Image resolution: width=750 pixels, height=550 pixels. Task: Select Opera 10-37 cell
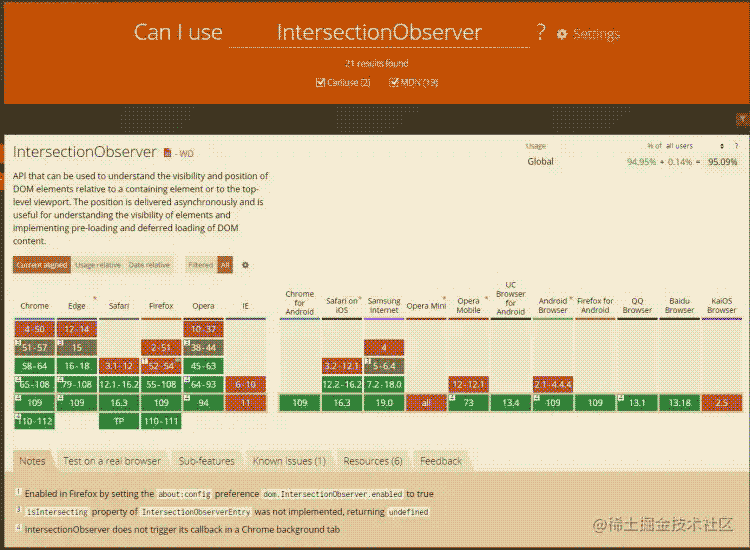point(203,329)
